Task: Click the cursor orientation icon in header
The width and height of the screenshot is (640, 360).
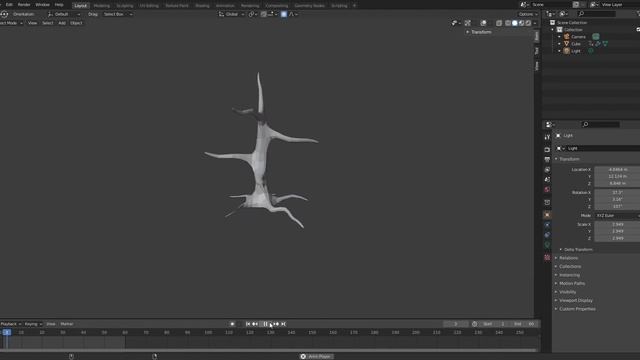Action: click(4, 14)
